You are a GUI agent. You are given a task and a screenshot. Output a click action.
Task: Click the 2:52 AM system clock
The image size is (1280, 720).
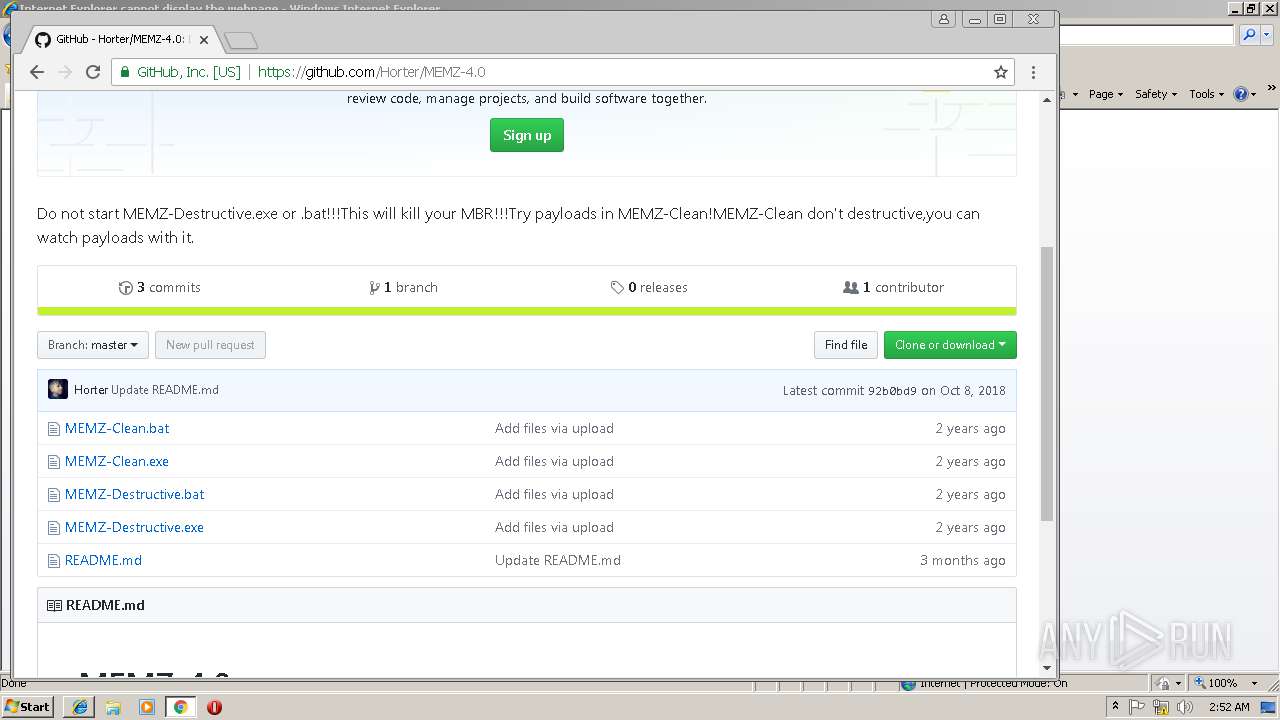(1229, 707)
